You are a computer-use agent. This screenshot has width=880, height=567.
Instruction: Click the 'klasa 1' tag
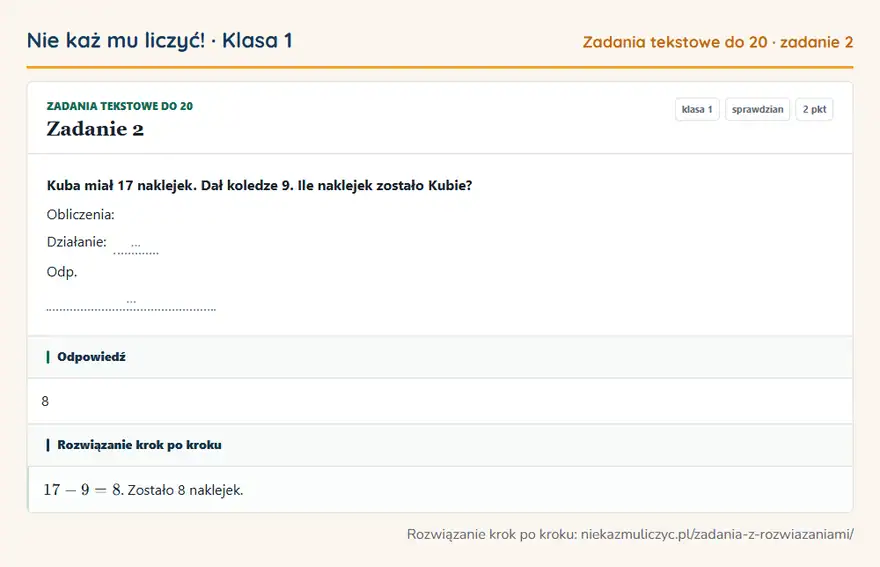click(697, 109)
